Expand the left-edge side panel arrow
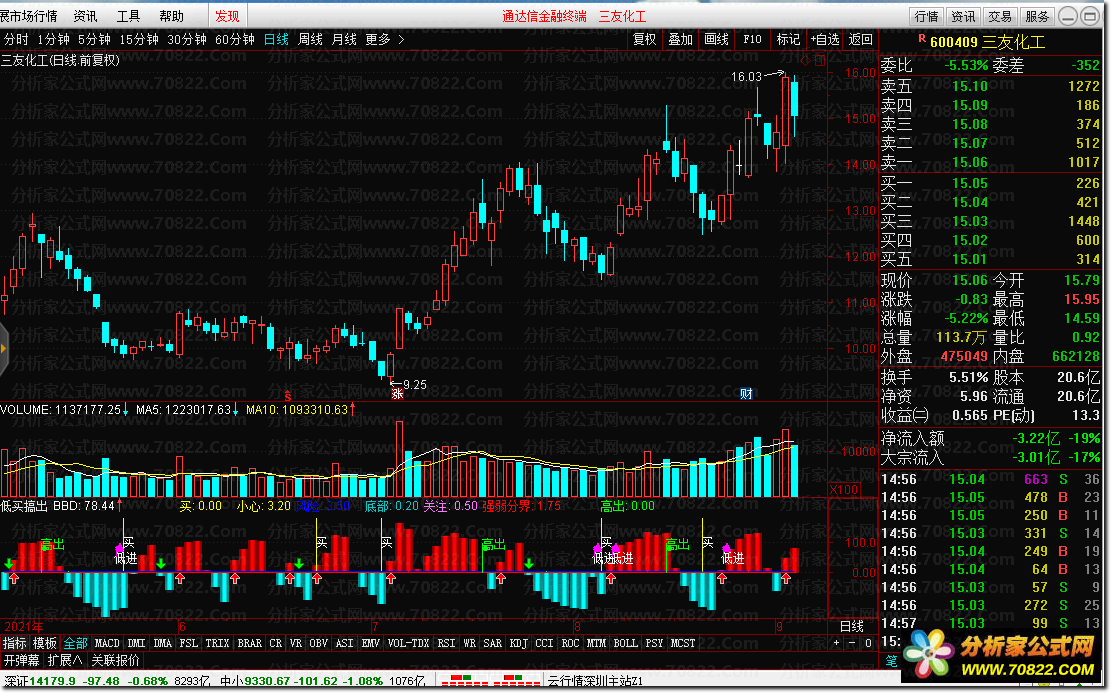 point(4,348)
